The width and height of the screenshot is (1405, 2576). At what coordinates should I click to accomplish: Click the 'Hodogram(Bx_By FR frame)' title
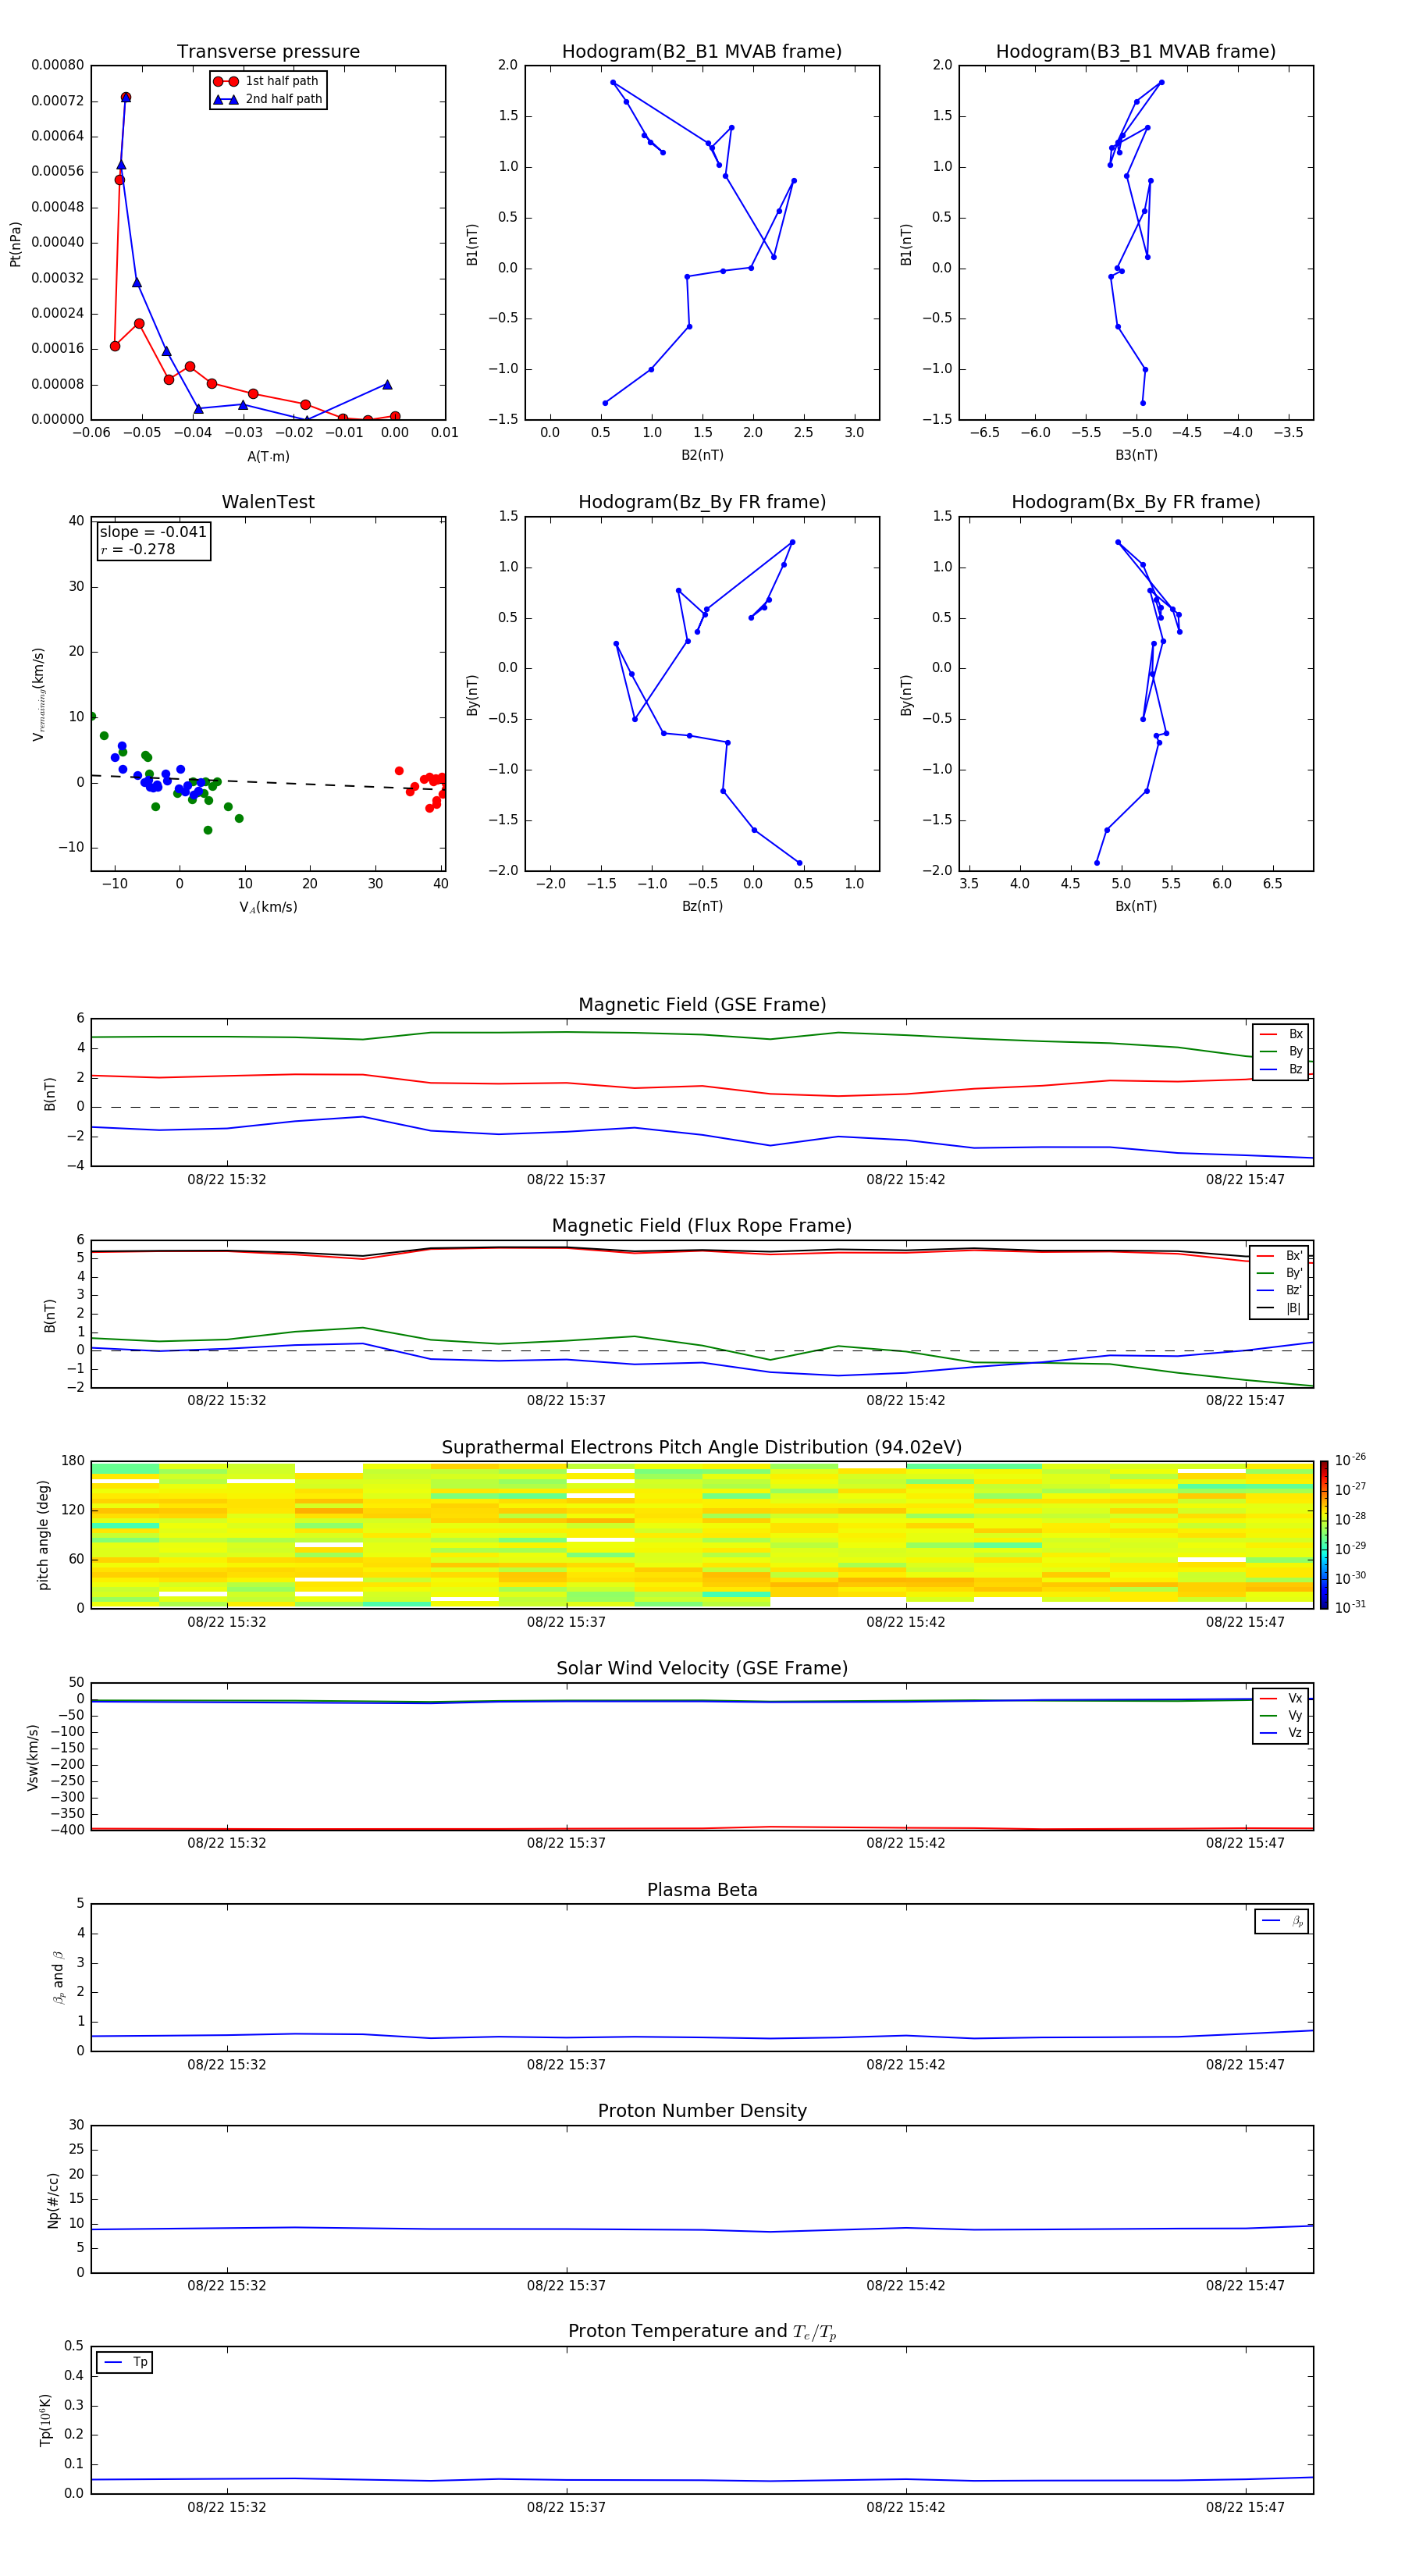1136,502
